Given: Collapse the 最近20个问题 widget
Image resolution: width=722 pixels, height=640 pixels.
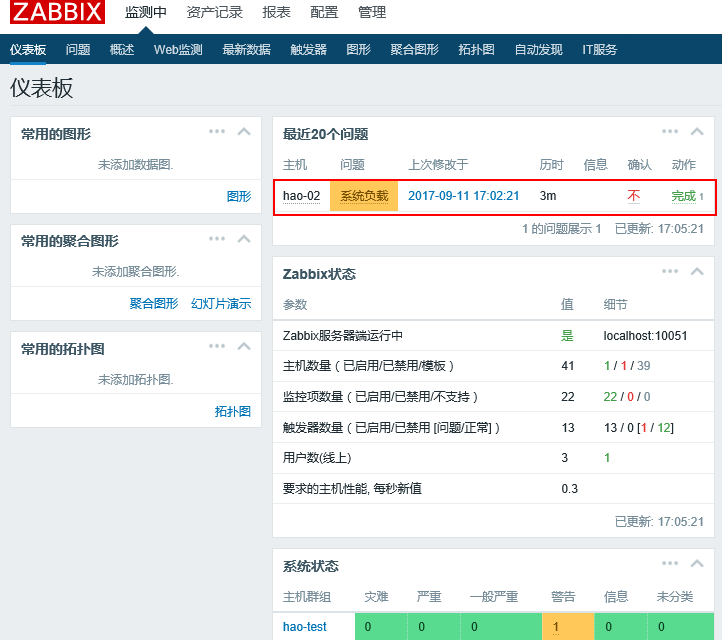Looking at the screenshot, I should (x=697, y=132).
